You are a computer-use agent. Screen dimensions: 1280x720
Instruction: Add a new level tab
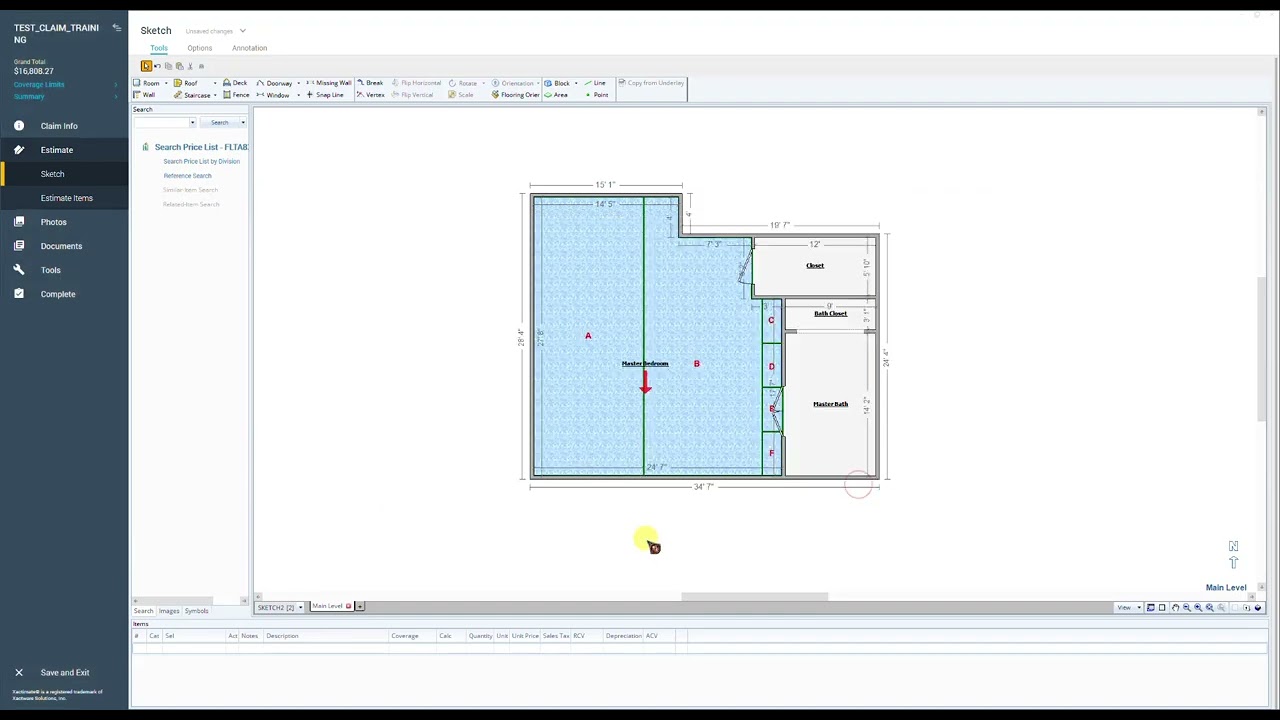click(360, 607)
